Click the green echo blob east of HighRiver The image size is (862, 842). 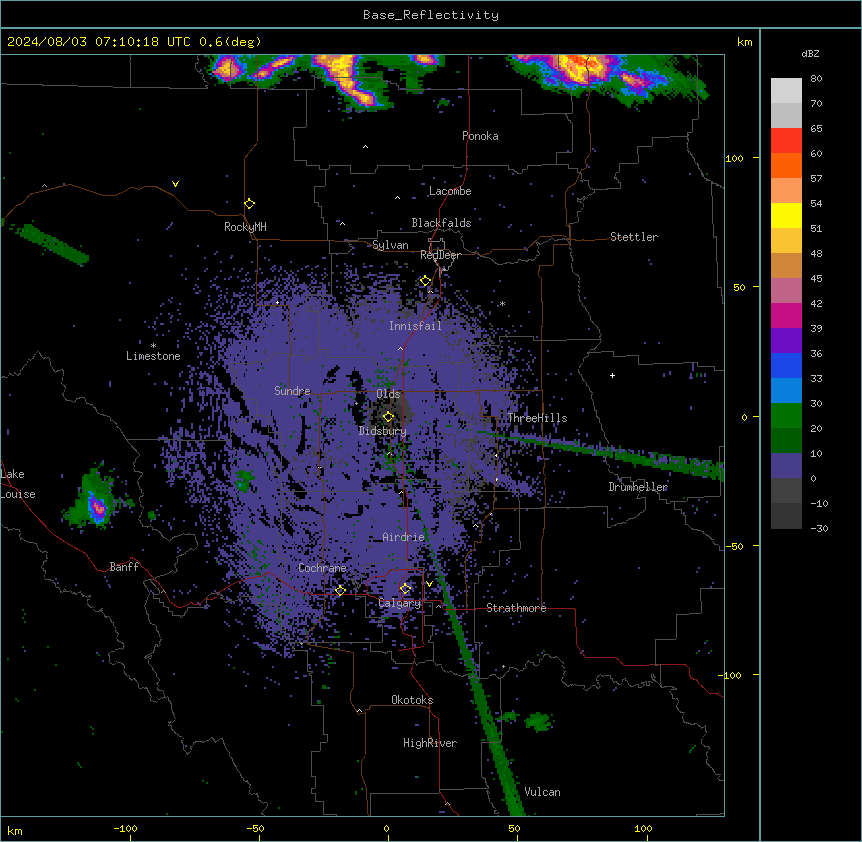click(x=538, y=722)
